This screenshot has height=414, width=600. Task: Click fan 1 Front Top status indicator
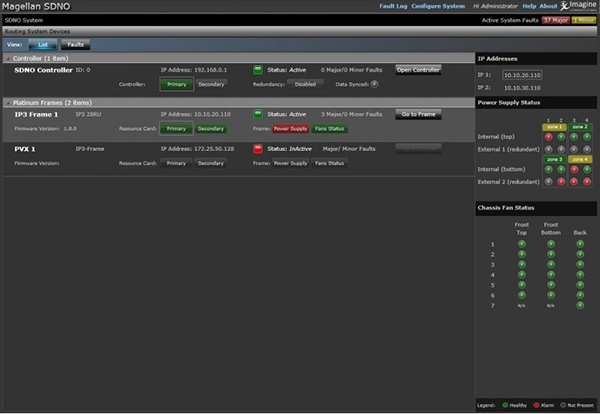point(521,244)
